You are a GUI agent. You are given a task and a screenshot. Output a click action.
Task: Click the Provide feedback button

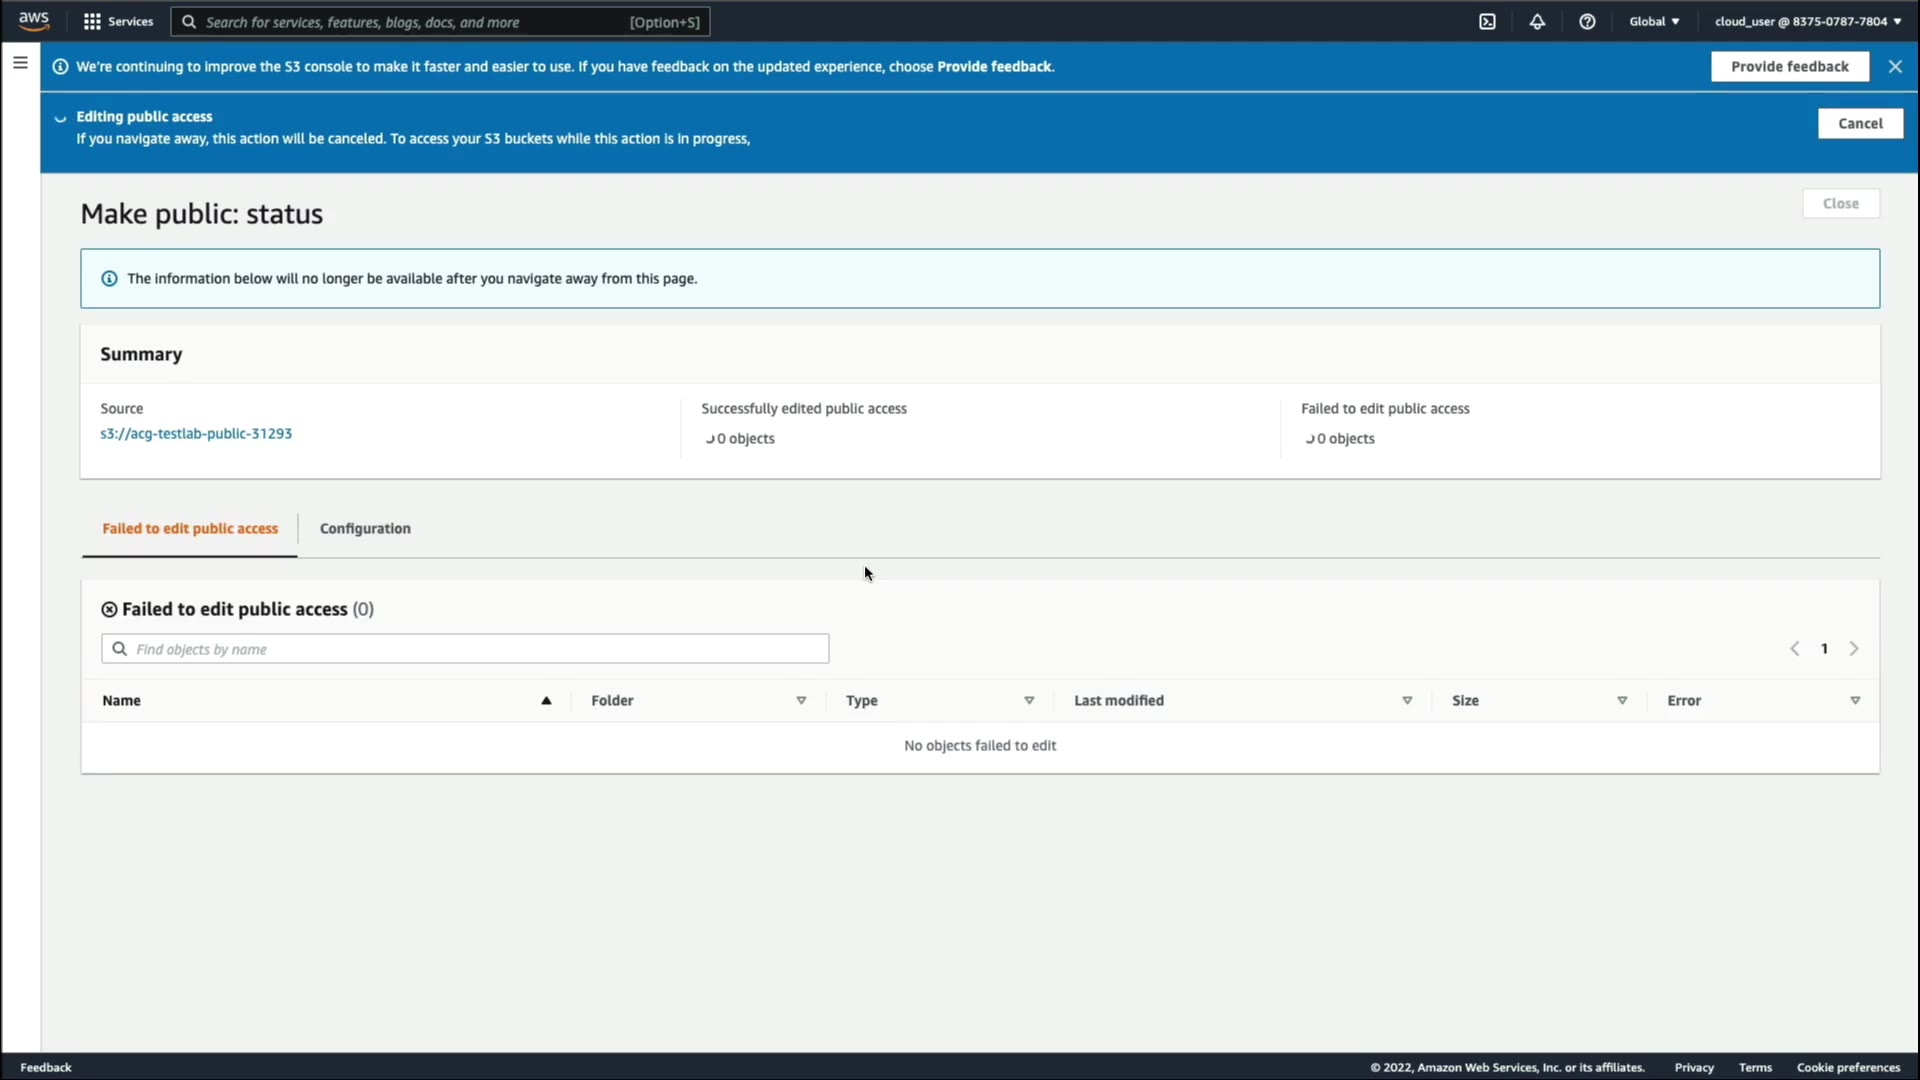pos(1789,67)
